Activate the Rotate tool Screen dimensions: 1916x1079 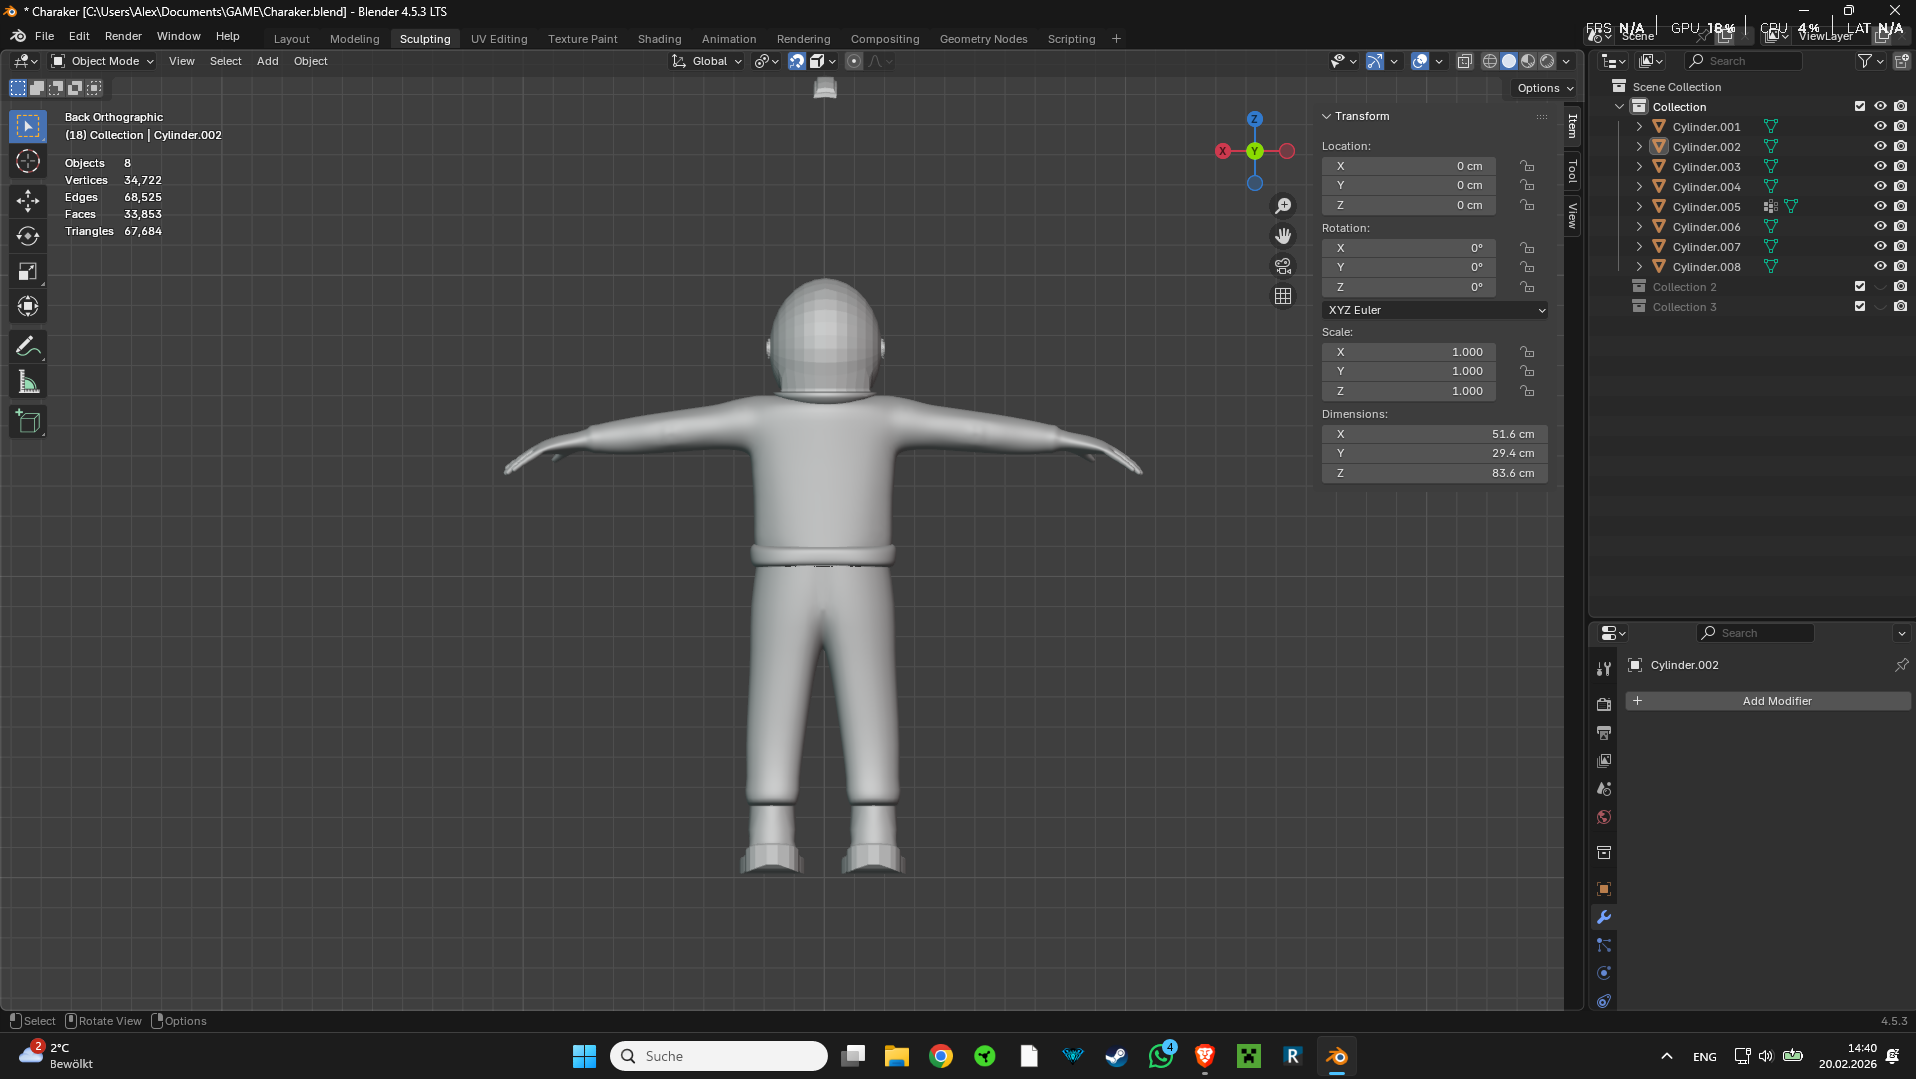(28, 236)
